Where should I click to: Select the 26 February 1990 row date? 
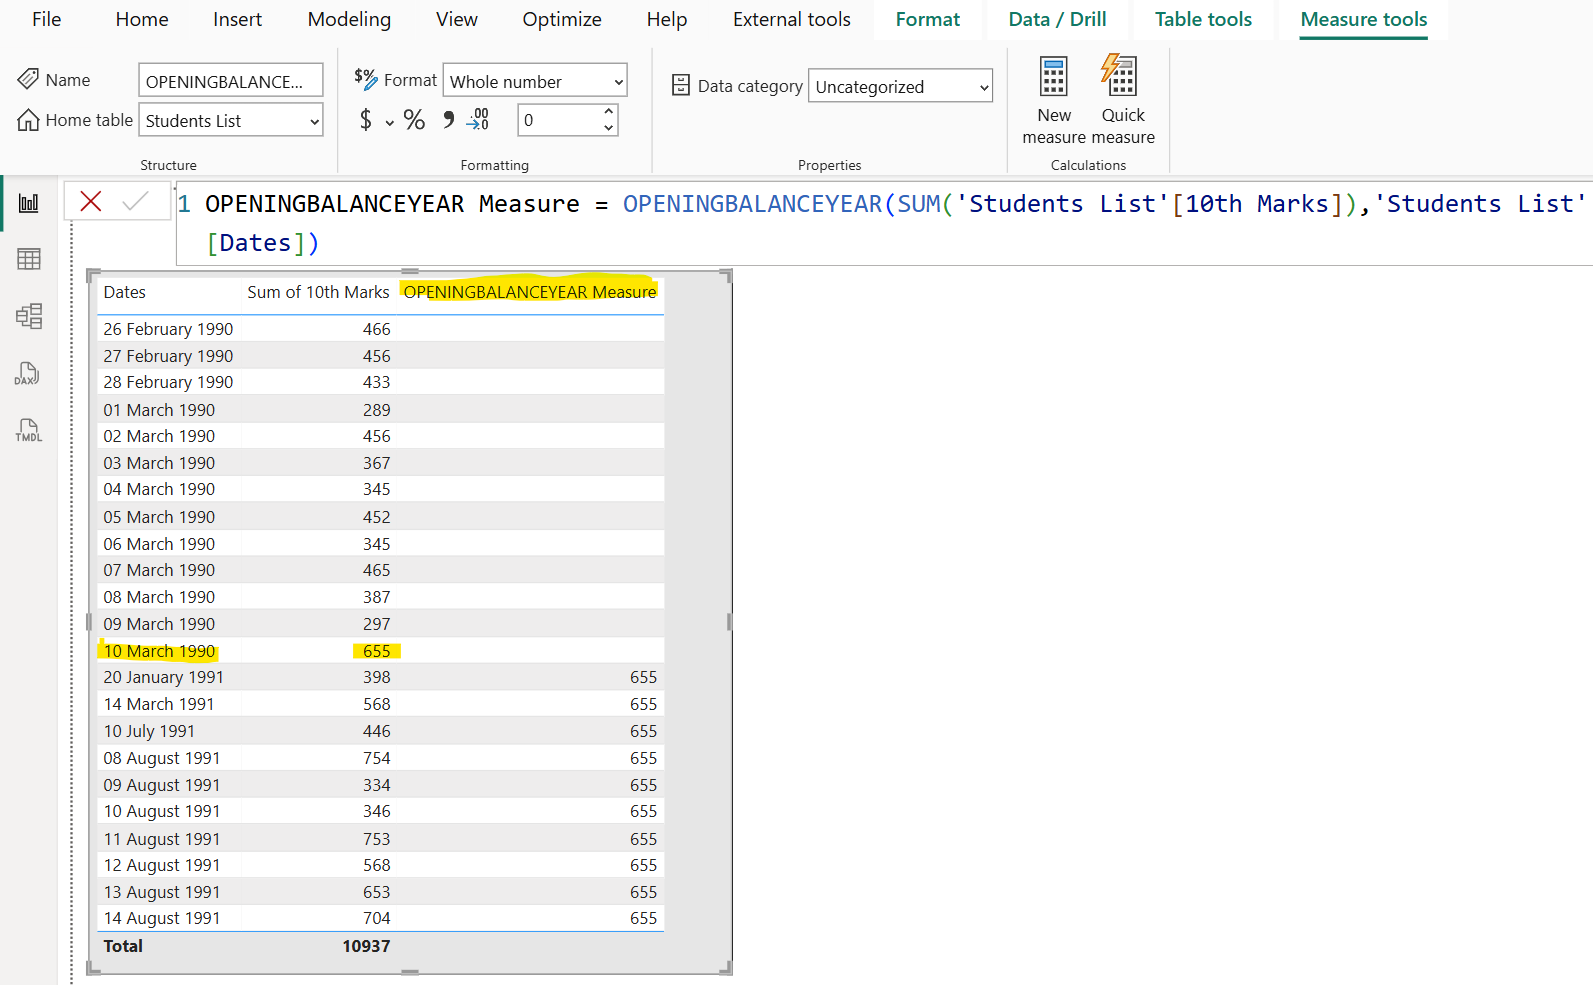pyautogui.click(x=168, y=329)
